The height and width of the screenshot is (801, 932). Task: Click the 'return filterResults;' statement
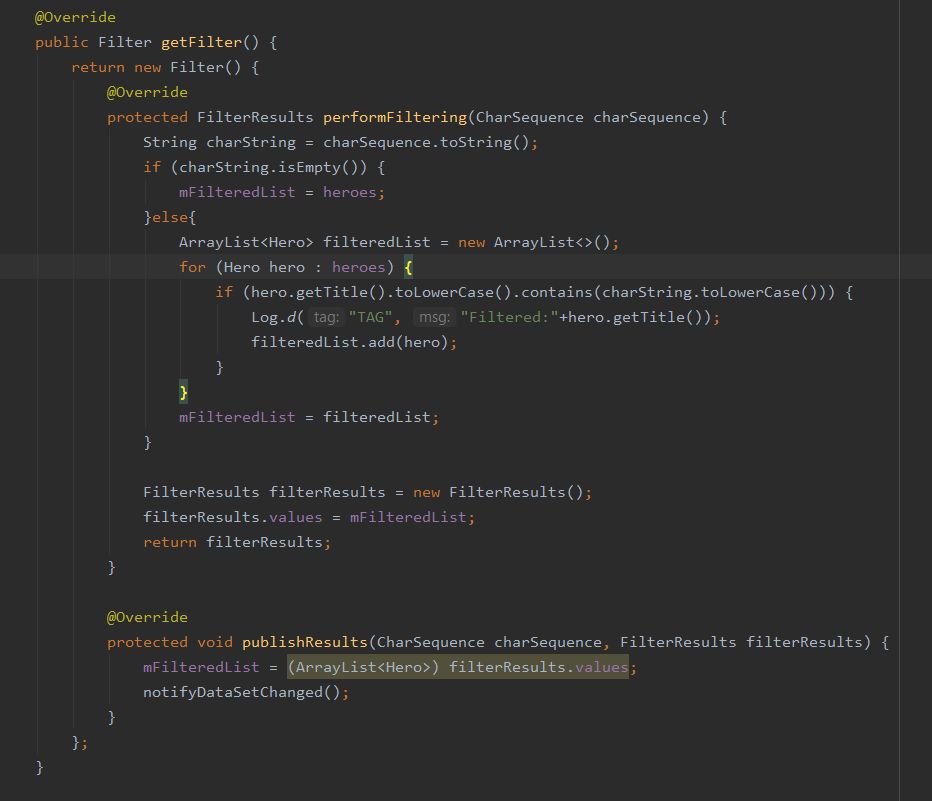pyautogui.click(x=237, y=543)
